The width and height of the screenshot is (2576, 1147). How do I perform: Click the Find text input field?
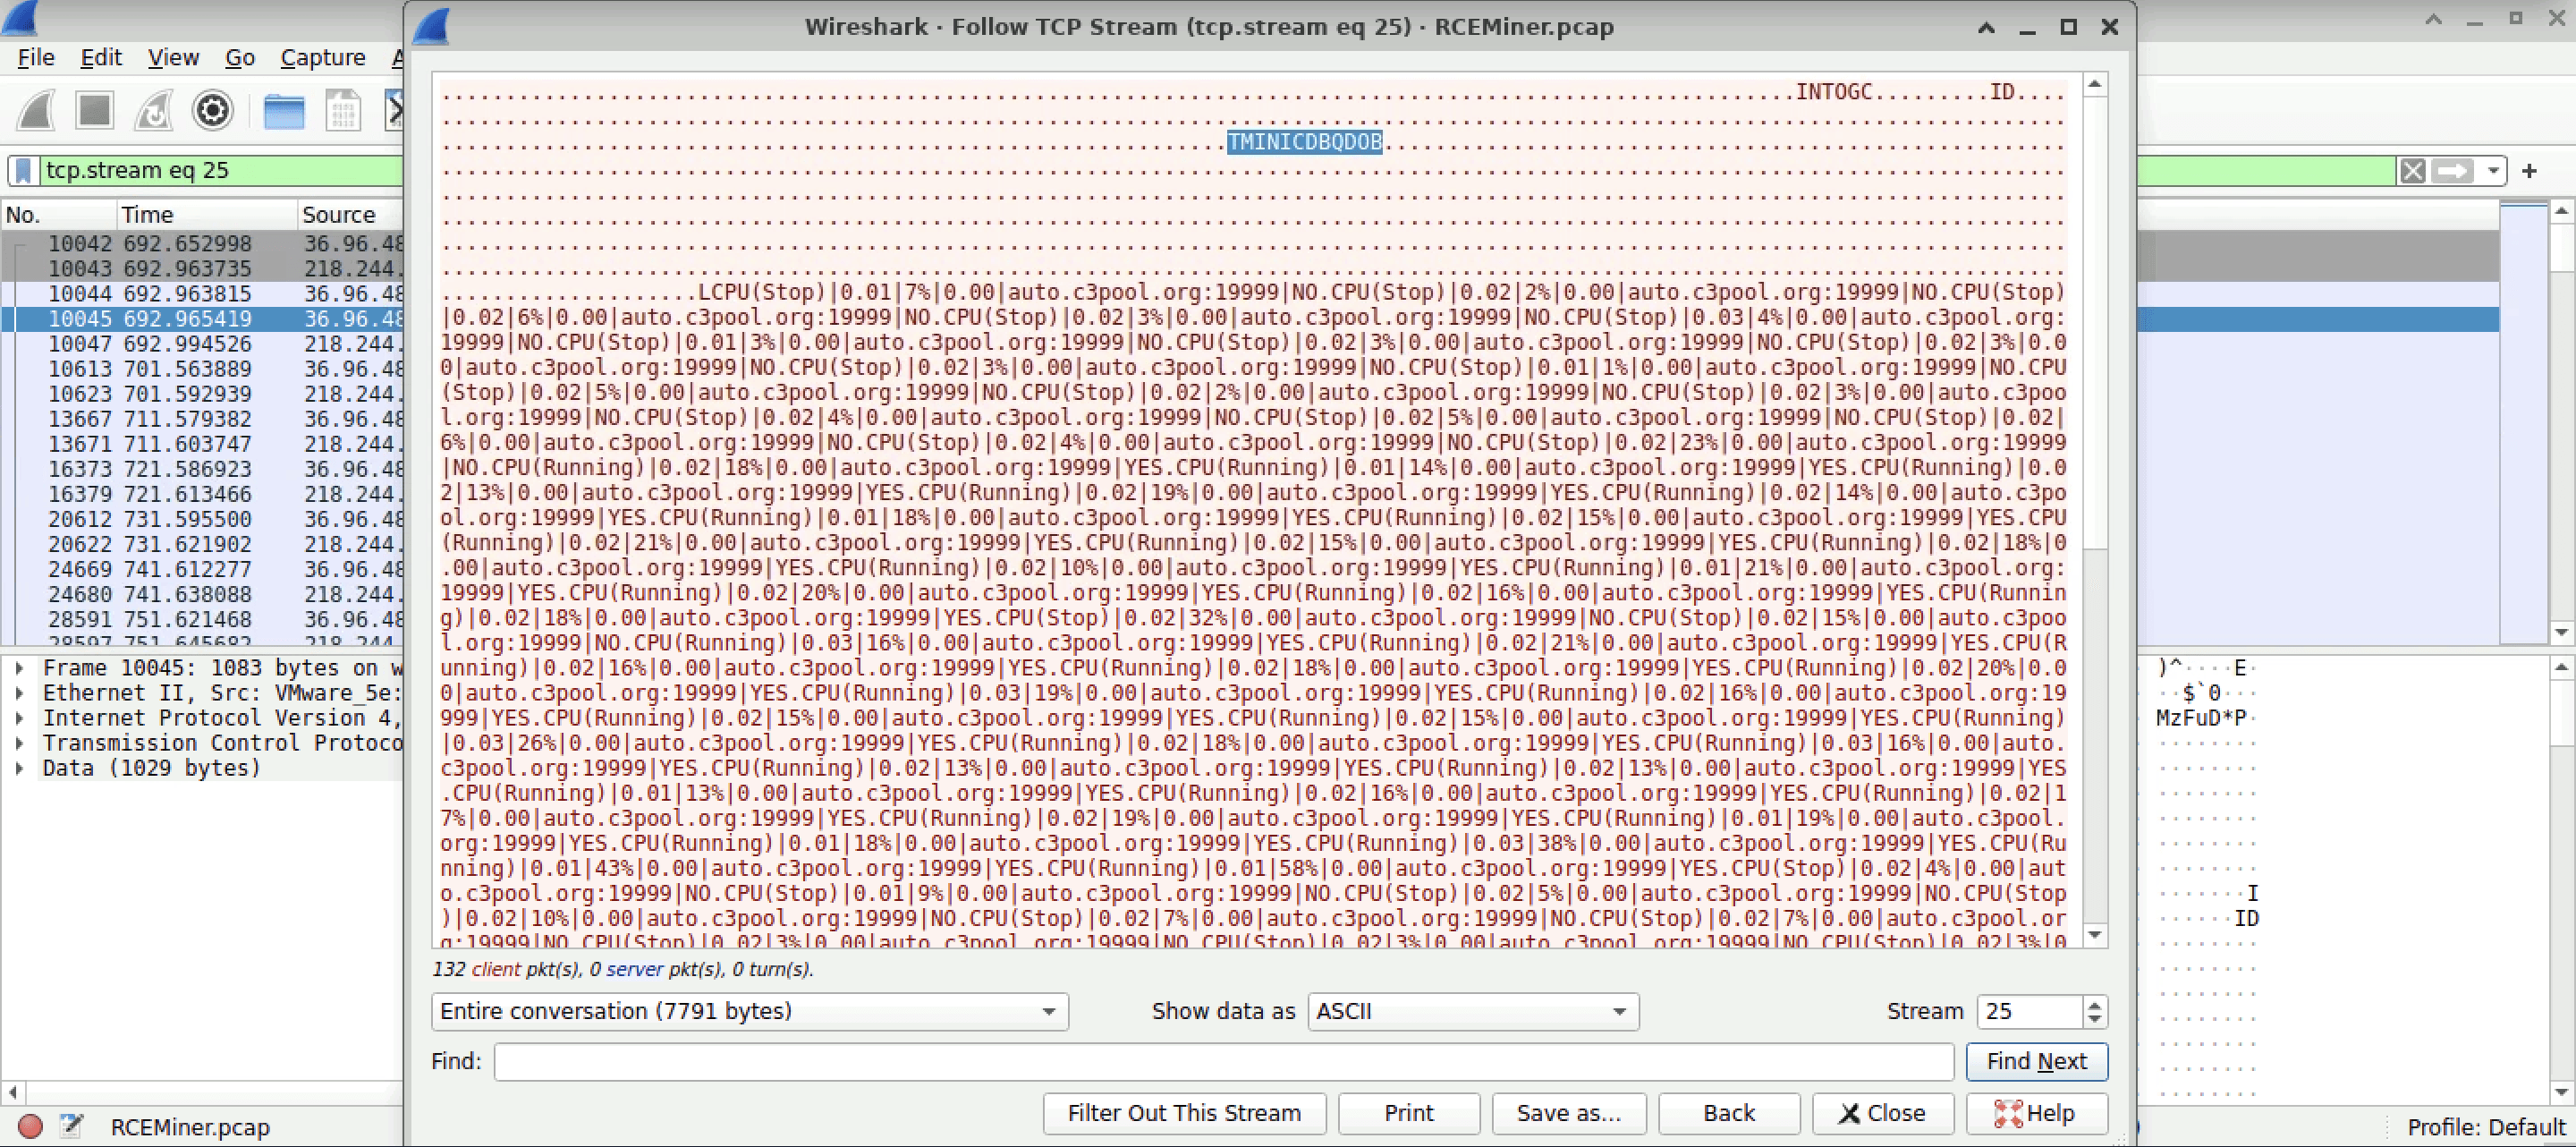pos(1223,1061)
